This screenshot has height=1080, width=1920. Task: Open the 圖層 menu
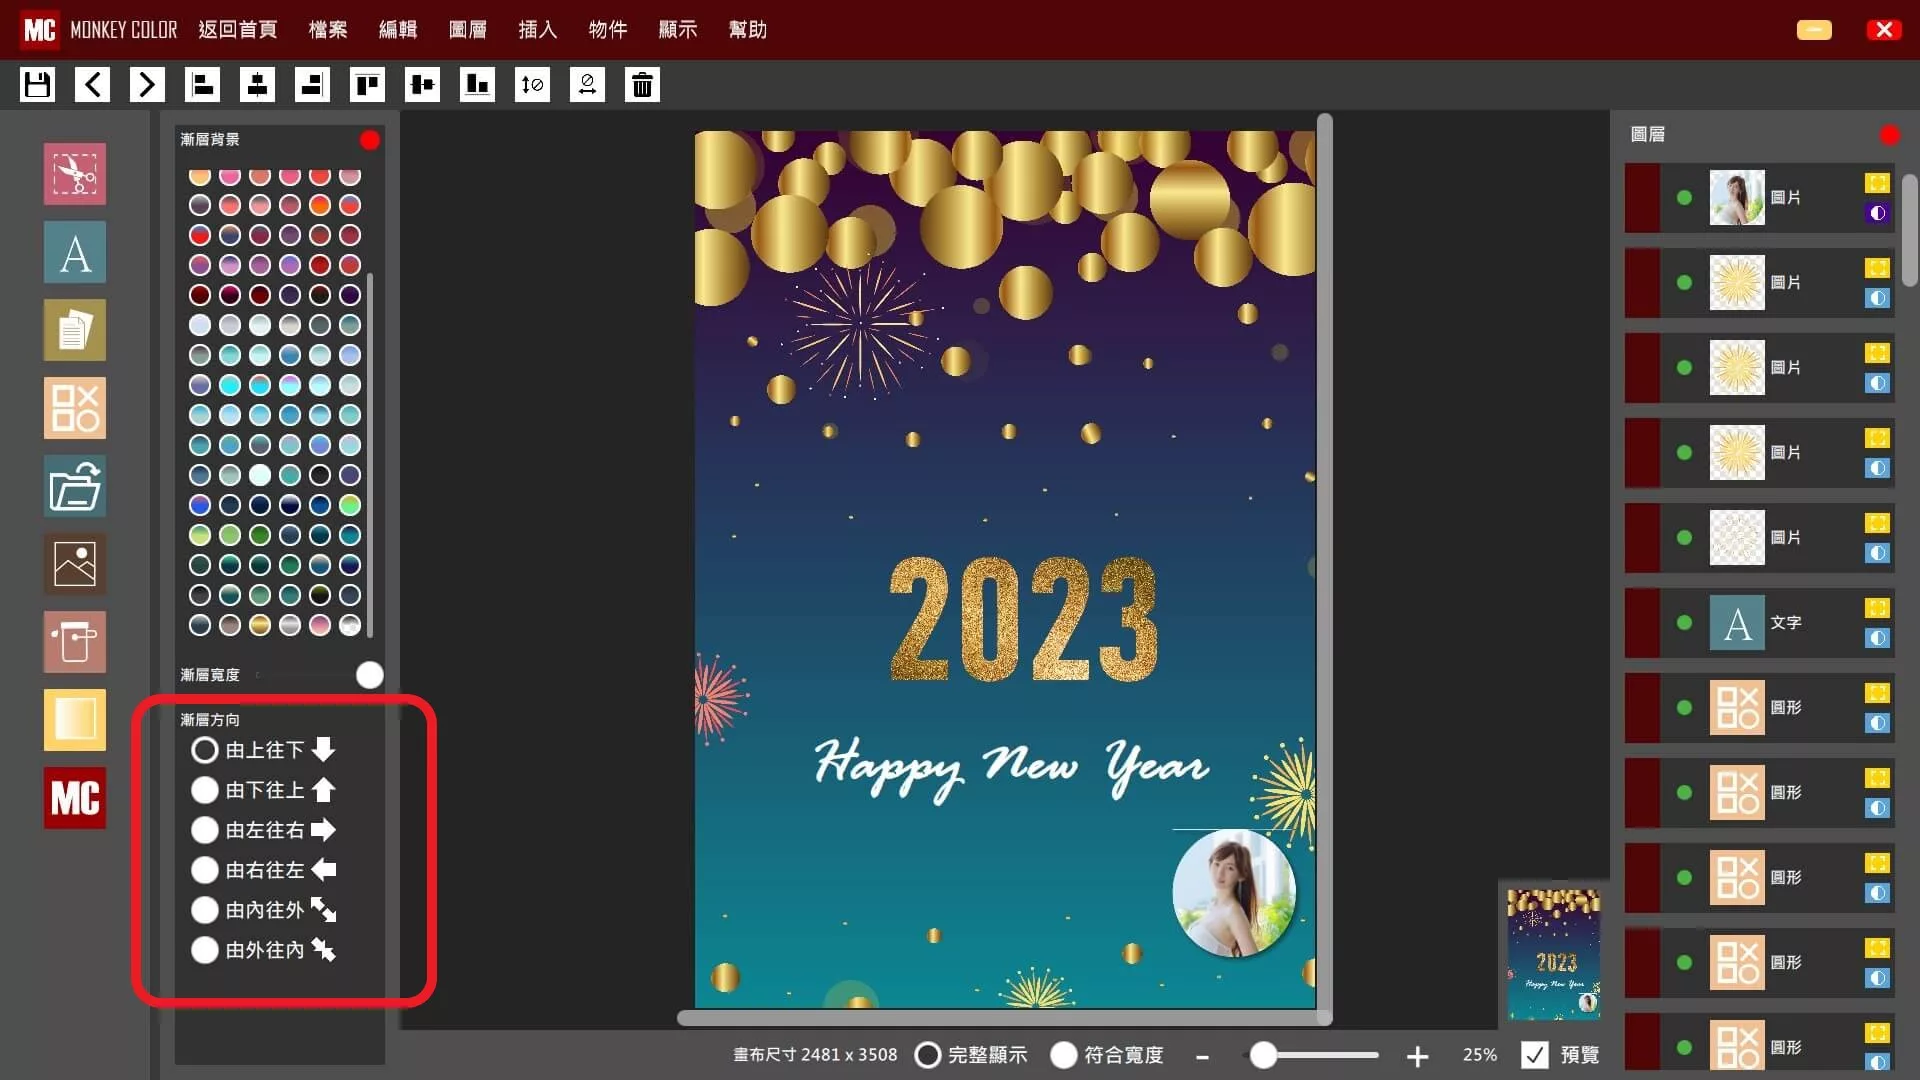click(468, 30)
